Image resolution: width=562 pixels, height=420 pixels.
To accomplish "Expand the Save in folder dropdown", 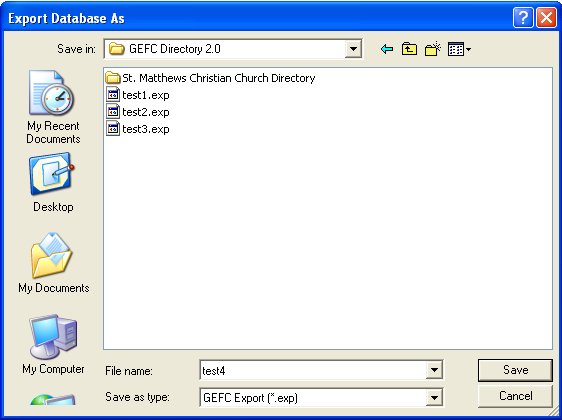I will (353, 49).
